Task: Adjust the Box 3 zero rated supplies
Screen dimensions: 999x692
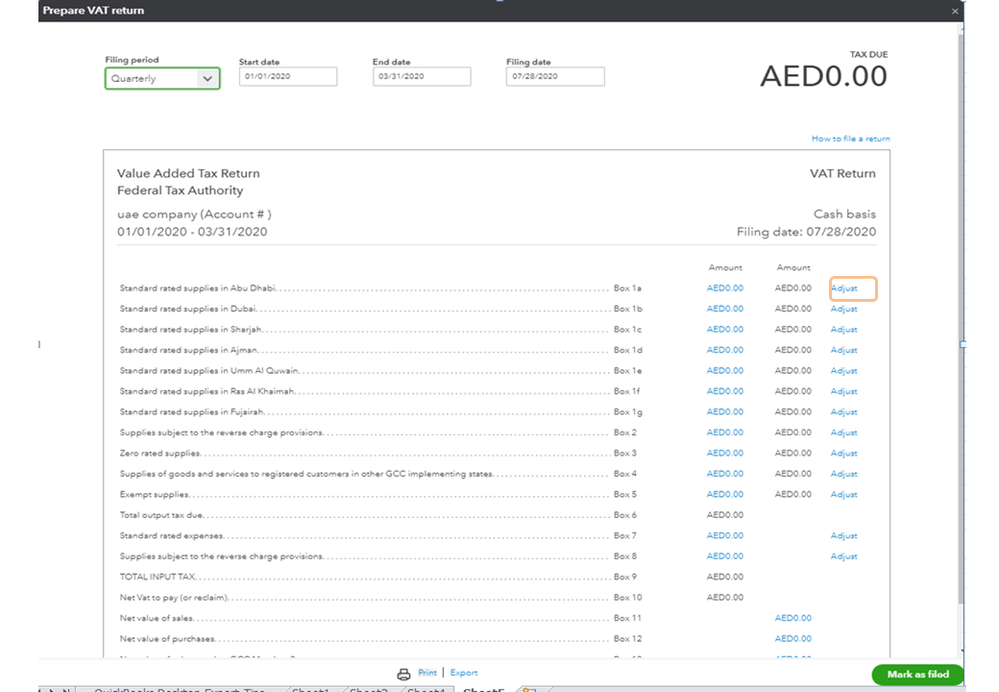Action: point(844,453)
